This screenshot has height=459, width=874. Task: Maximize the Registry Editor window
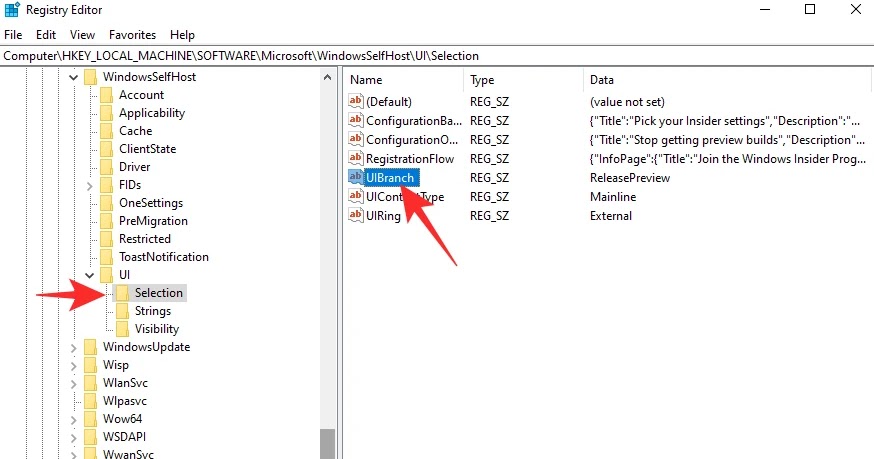click(810, 9)
